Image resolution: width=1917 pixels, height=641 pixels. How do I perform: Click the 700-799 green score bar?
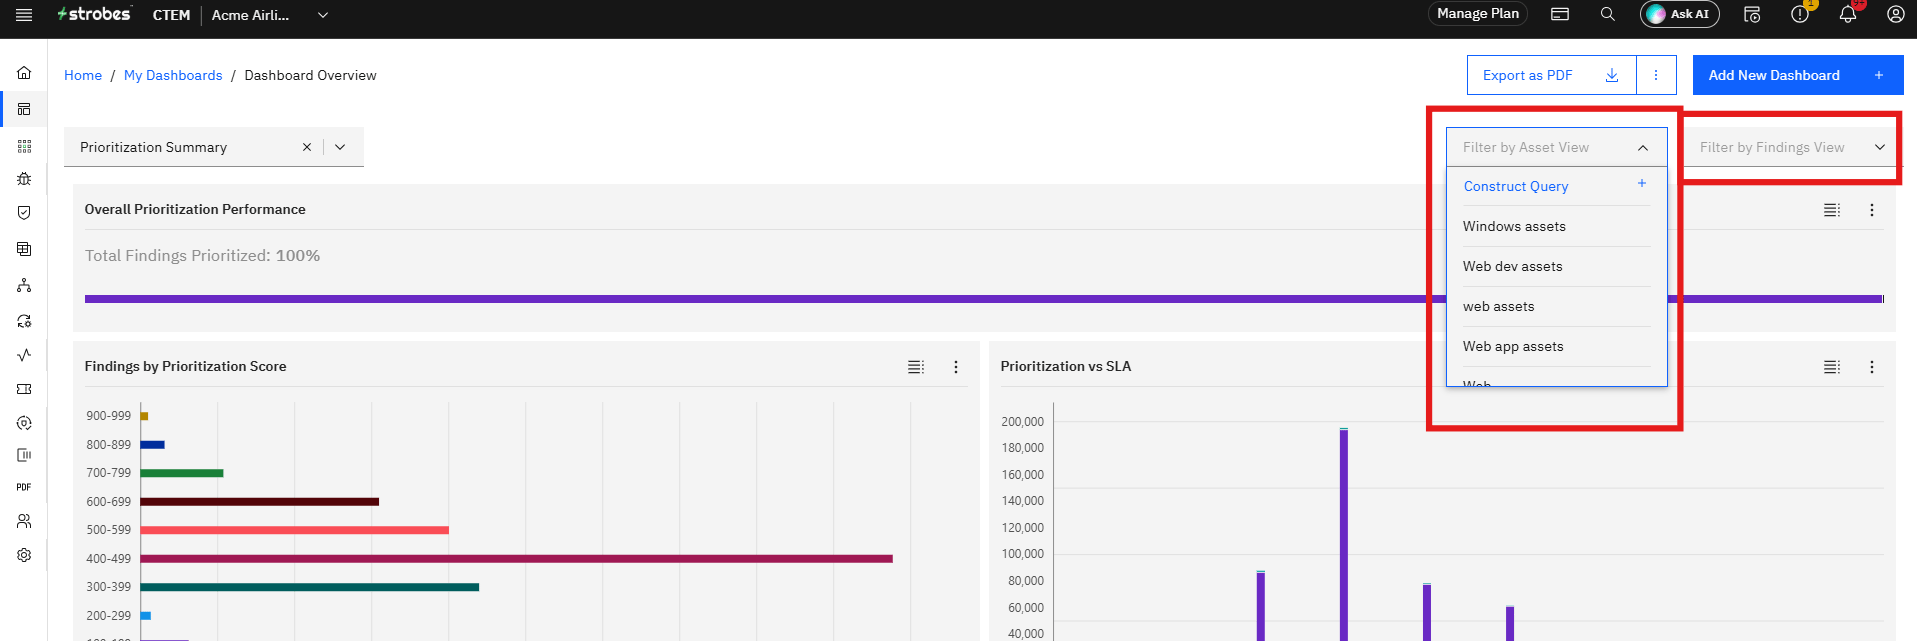click(x=181, y=473)
